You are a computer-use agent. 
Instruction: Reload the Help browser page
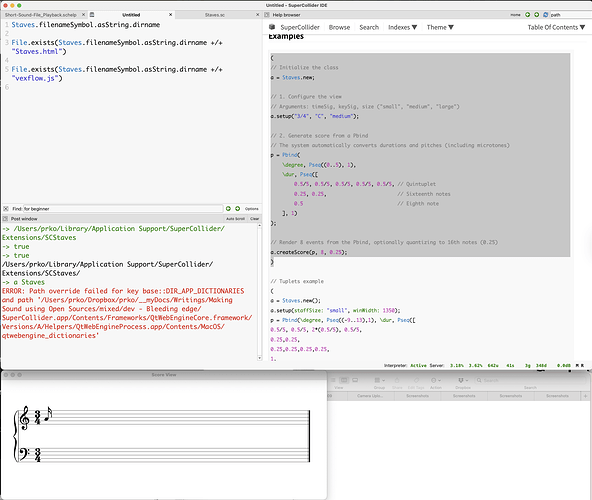[x=546, y=15]
